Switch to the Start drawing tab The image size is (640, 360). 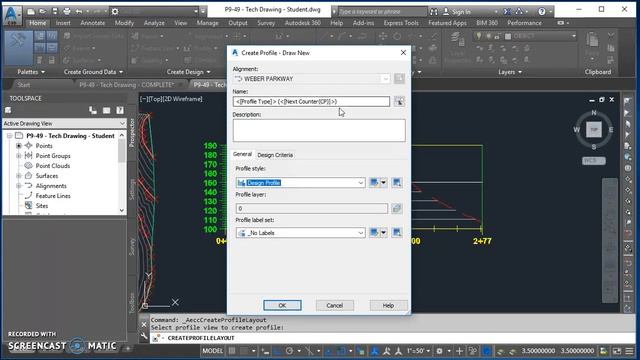click(x=24, y=85)
